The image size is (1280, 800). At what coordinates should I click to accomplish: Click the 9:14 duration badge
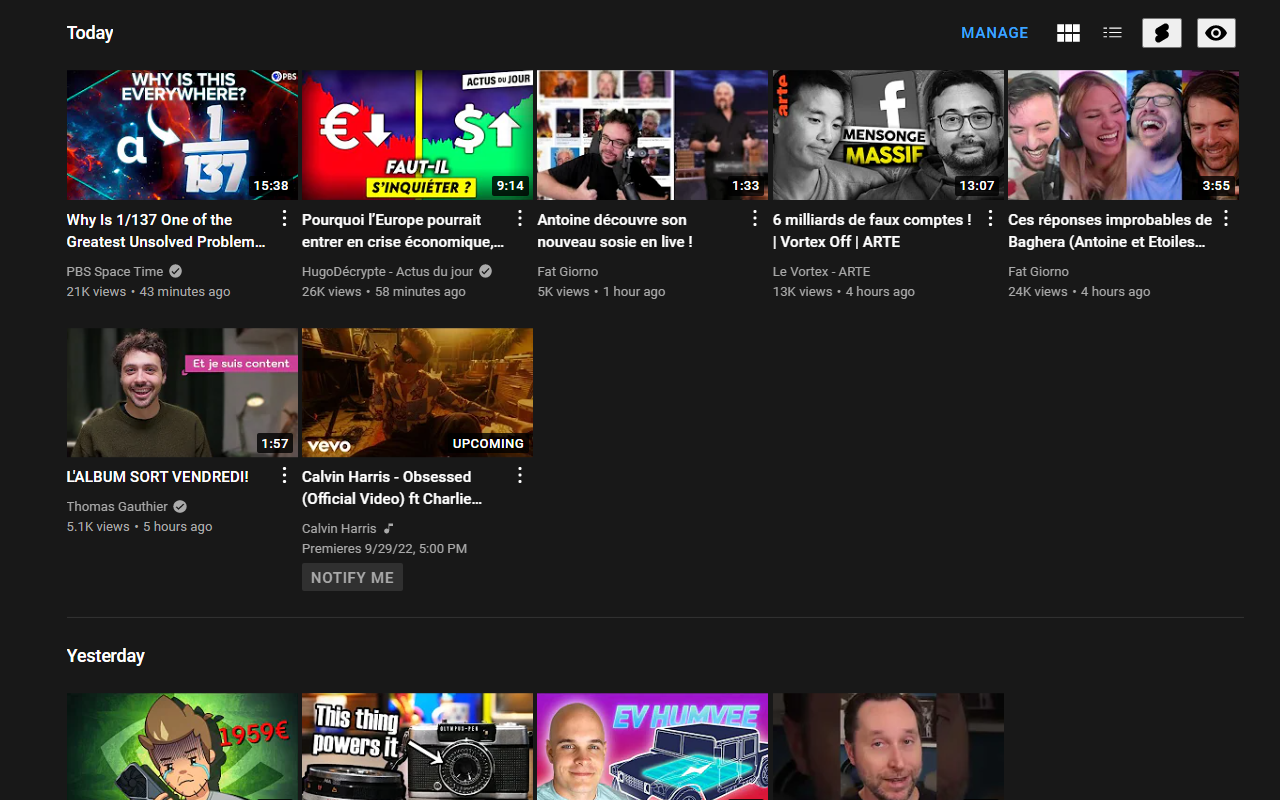(x=510, y=186)
